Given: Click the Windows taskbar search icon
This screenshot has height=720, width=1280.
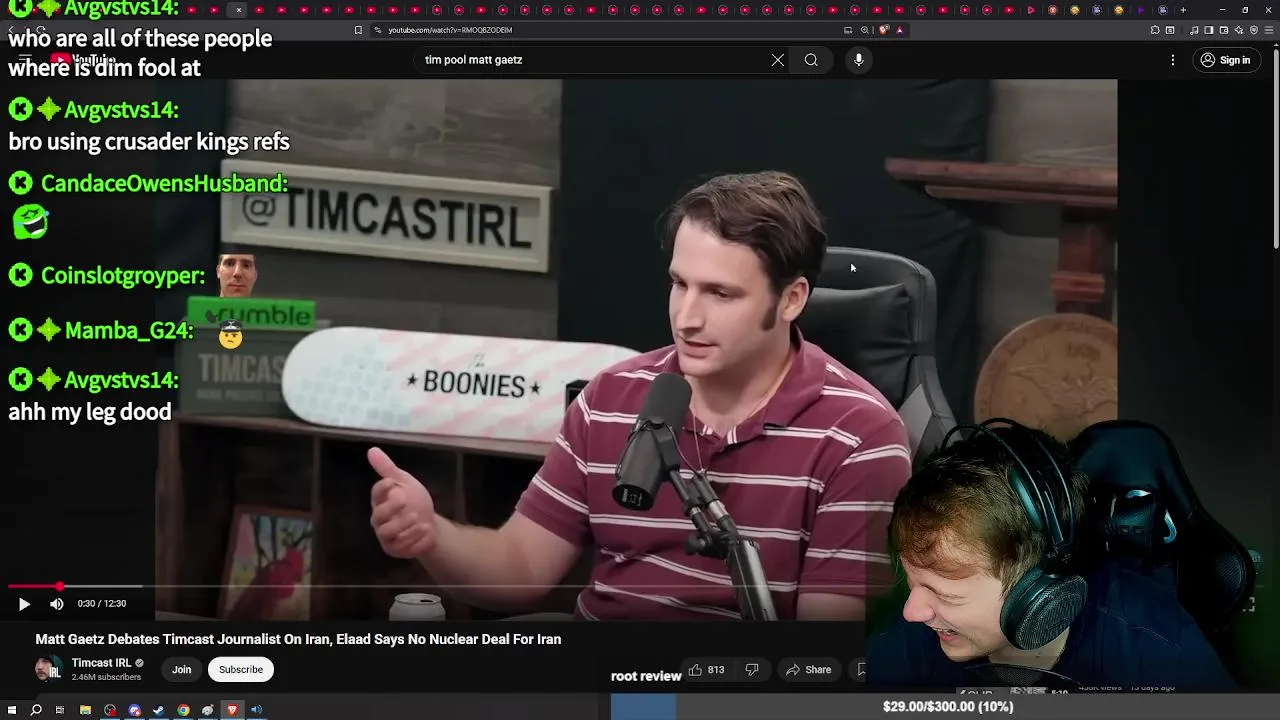Looking at the screenshot, I should [x=36, y=710].
